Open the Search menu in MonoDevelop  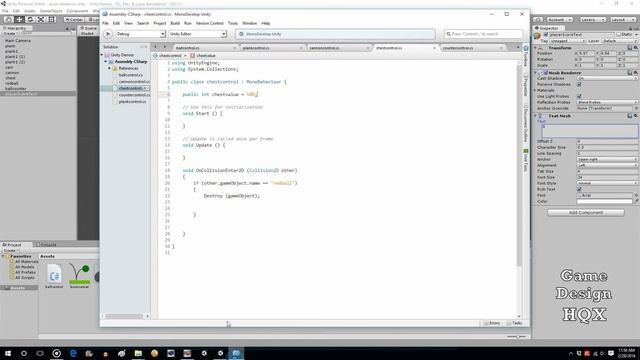(143, 23)
